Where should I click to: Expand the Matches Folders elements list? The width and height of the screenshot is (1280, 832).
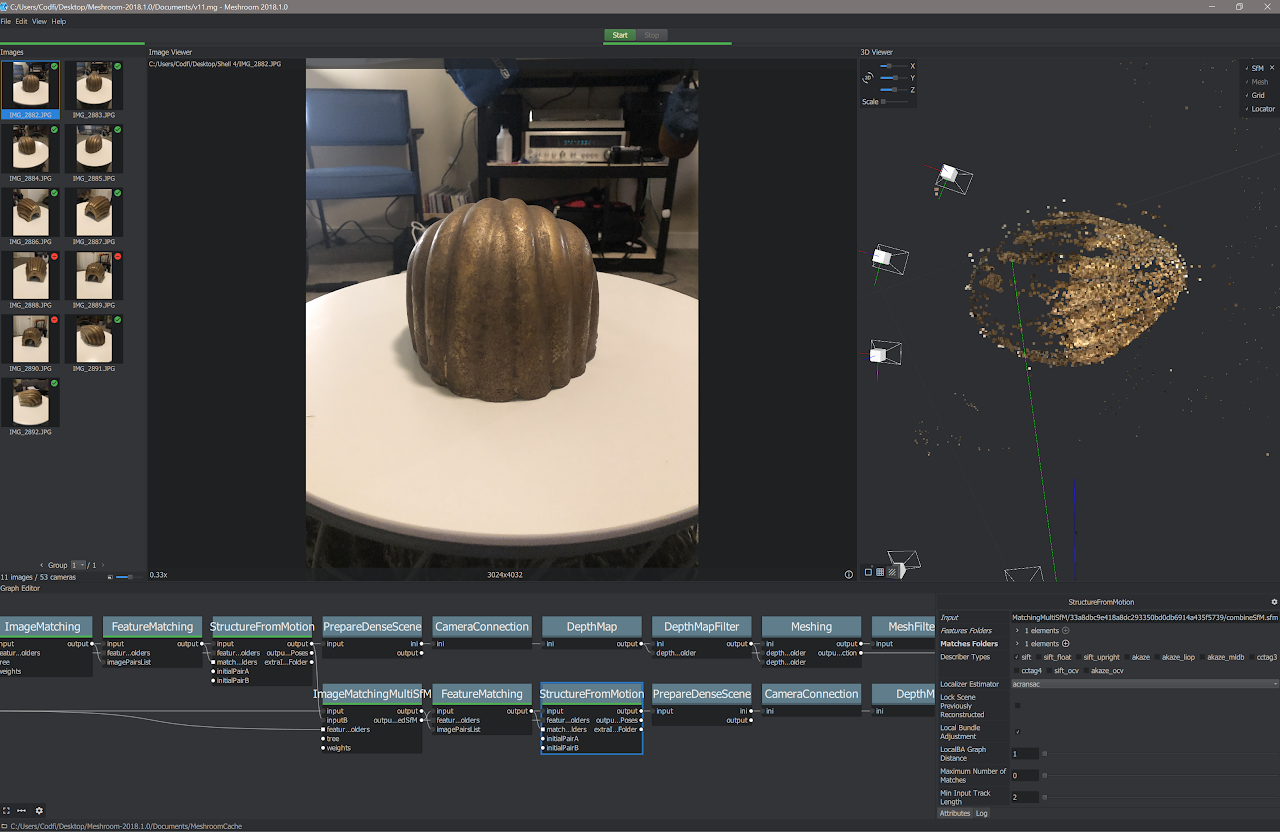click(1017, 644)
